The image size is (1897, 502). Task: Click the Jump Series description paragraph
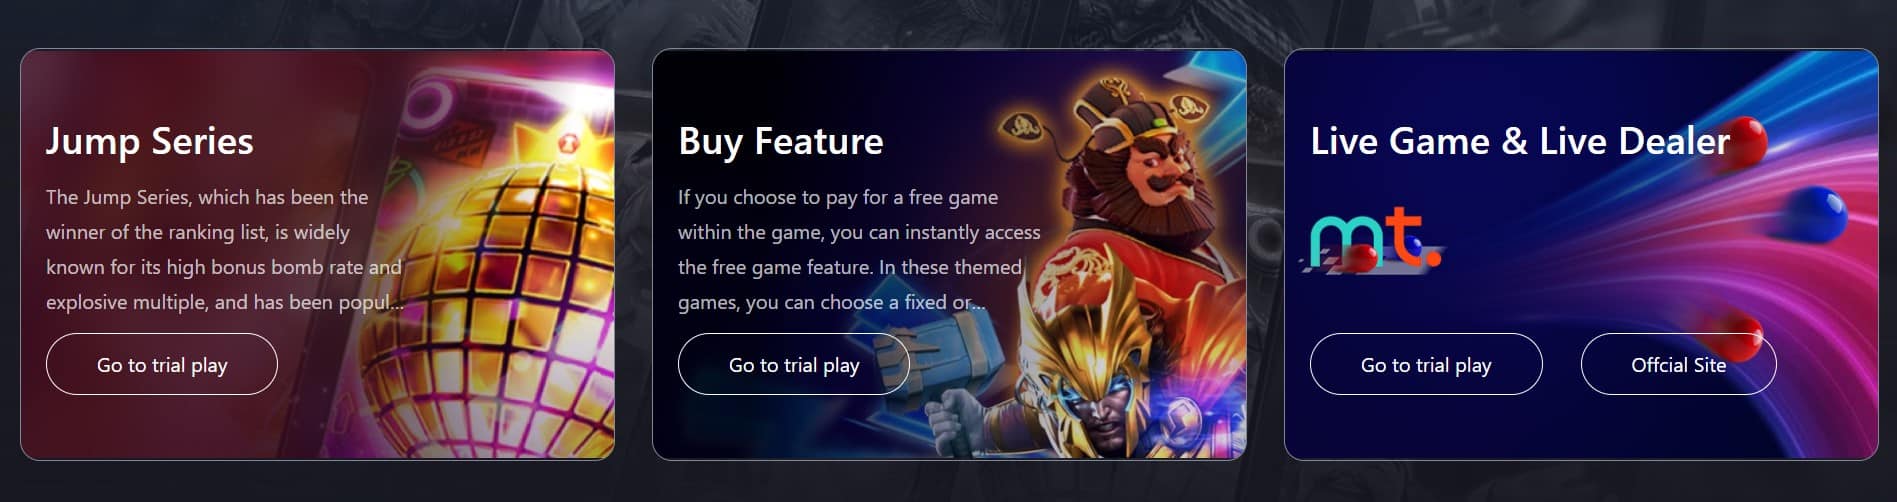(x=225, y=249)
